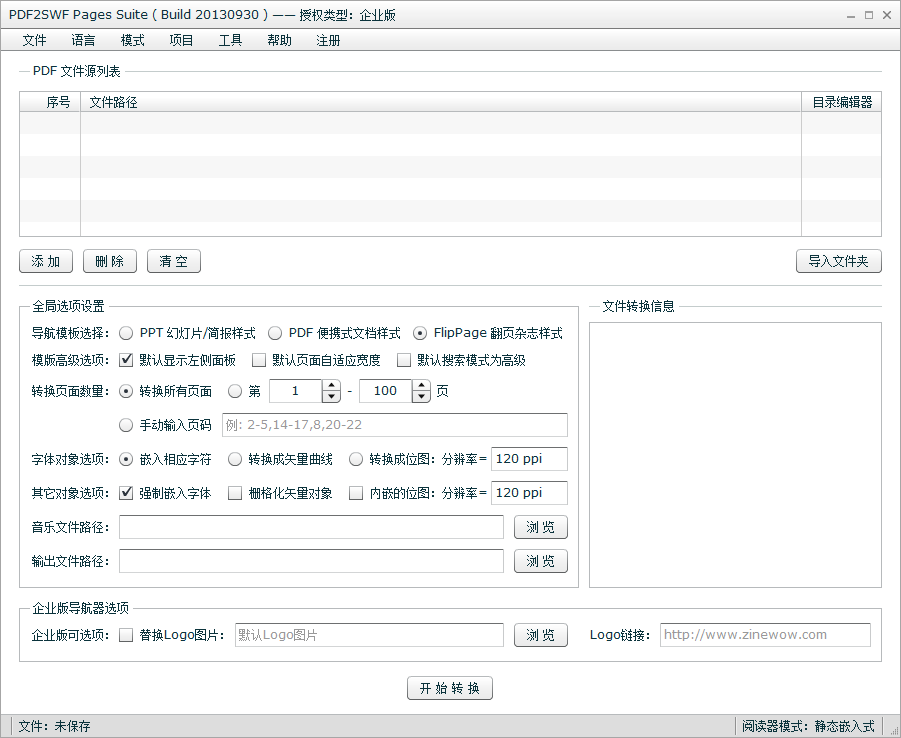Increase the end page number stepper
901x738 pixels.
(422, 386)
